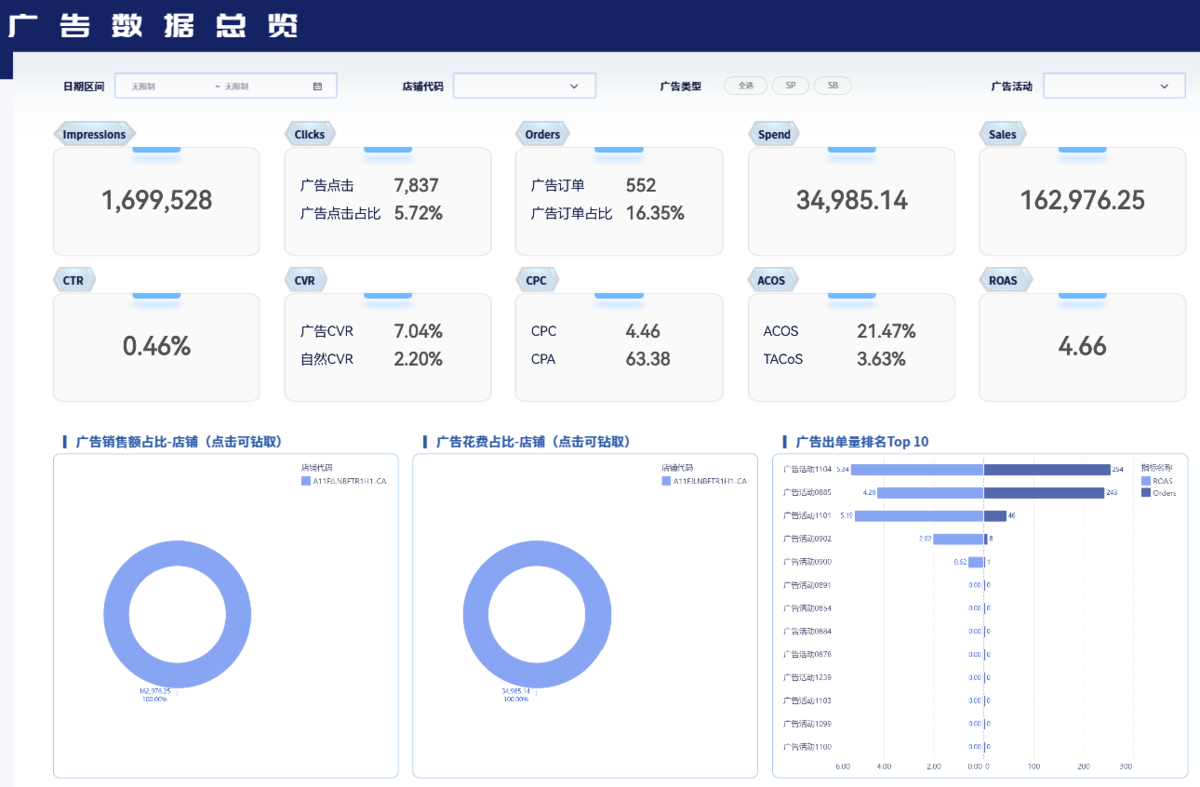Select the Clicks card tag

tap(310, 134)
